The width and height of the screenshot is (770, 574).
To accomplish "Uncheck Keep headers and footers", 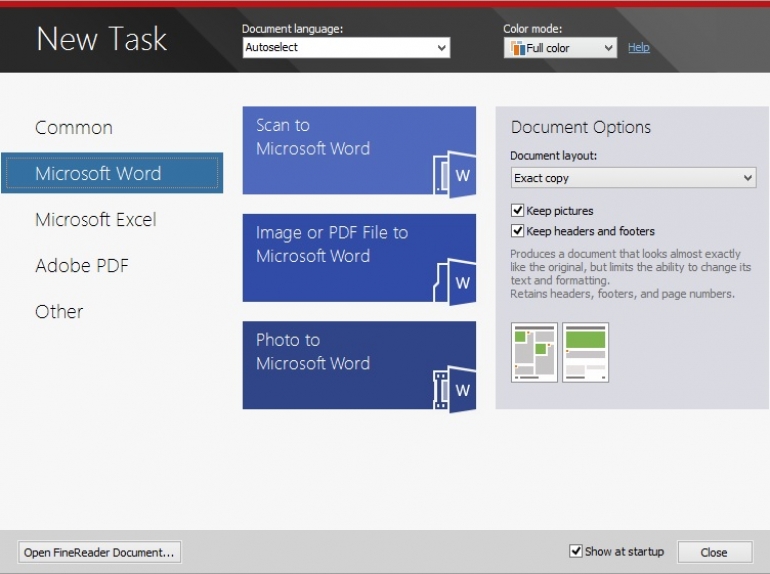I will click(x=517, y=231).
